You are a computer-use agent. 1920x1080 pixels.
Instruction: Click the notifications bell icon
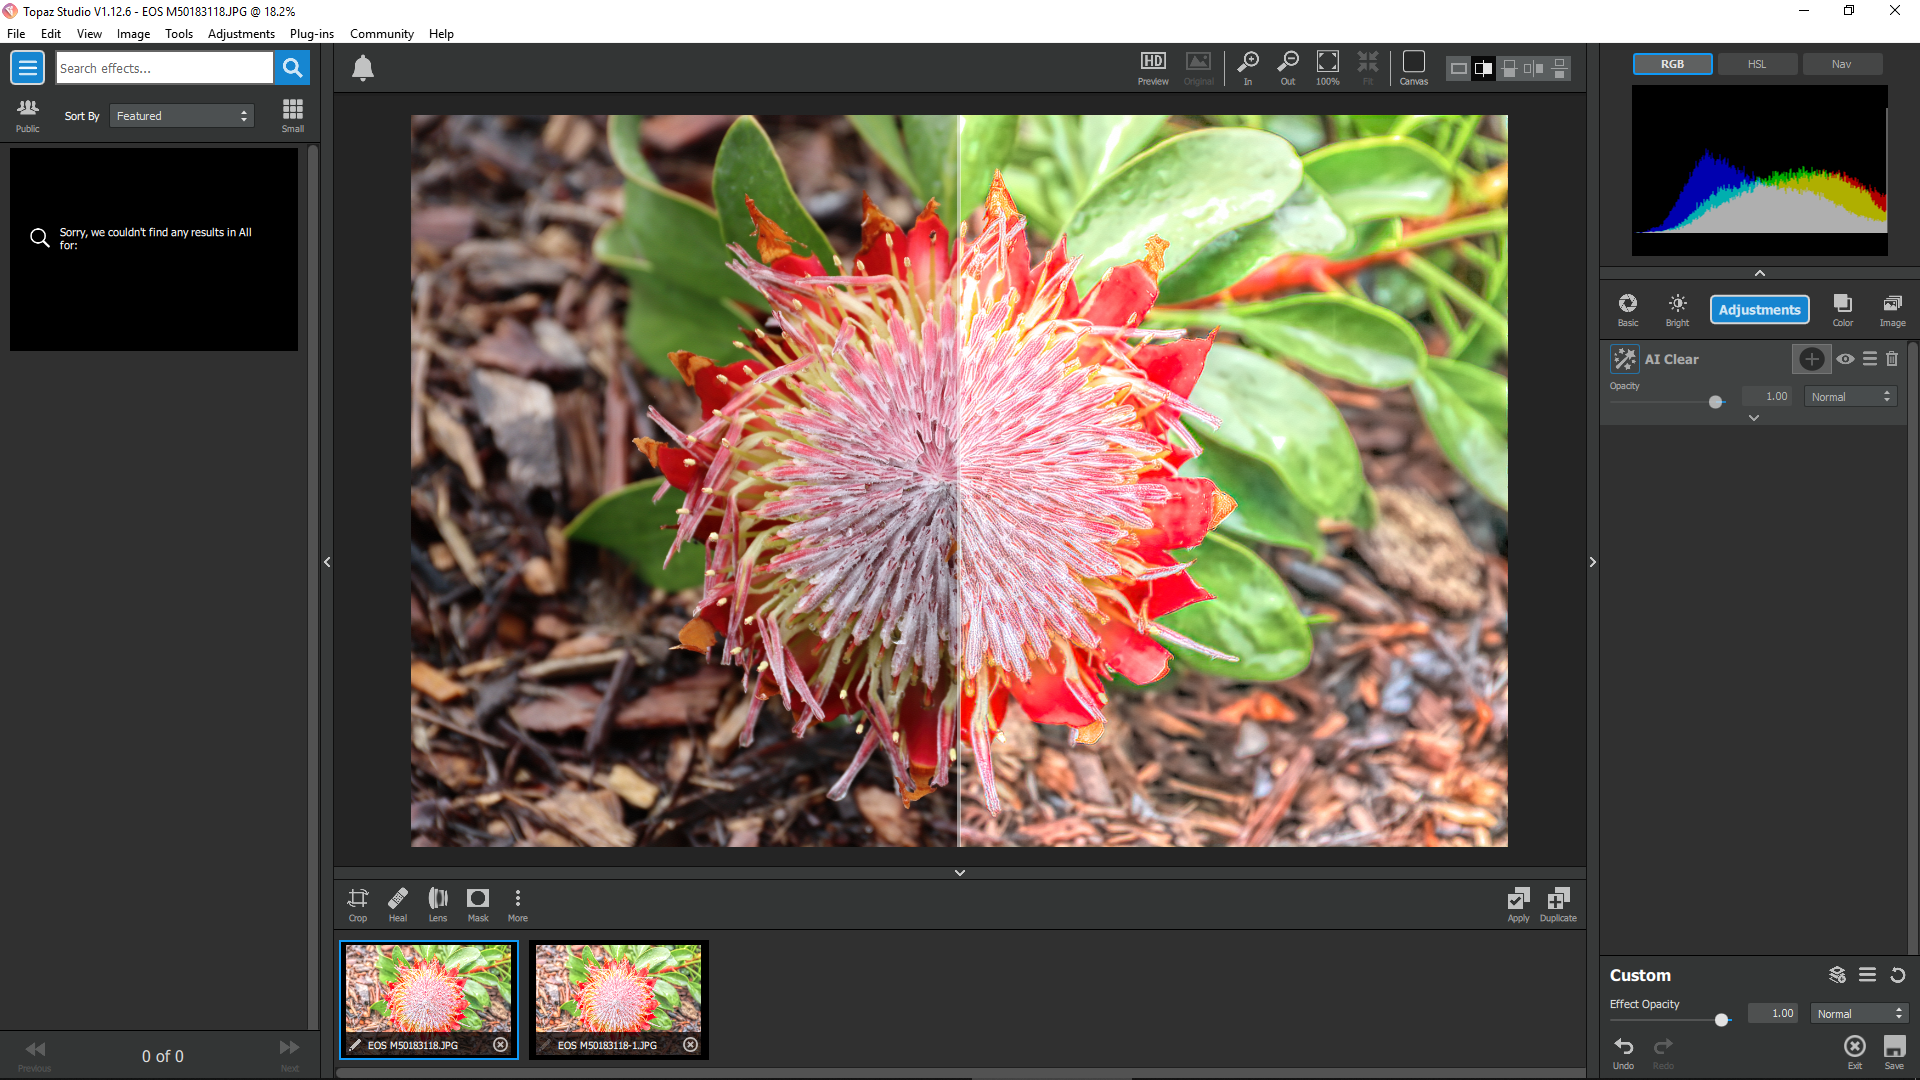pos(363,68)
